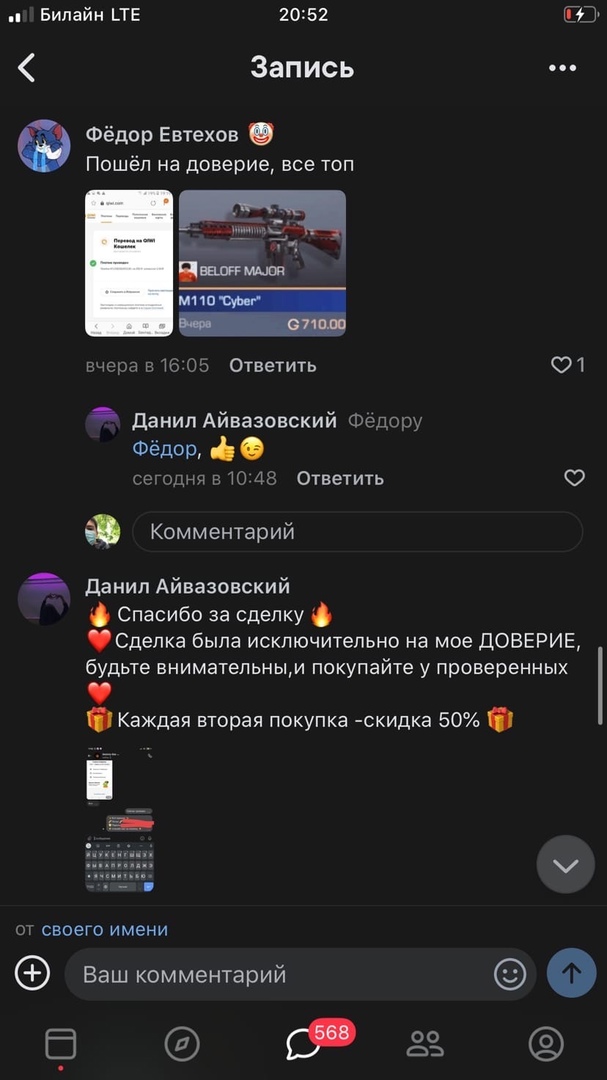The width and height of the screenshot is (607, 1080).
Task: Open the emoji smiley picker
Action: click(510, 975)
